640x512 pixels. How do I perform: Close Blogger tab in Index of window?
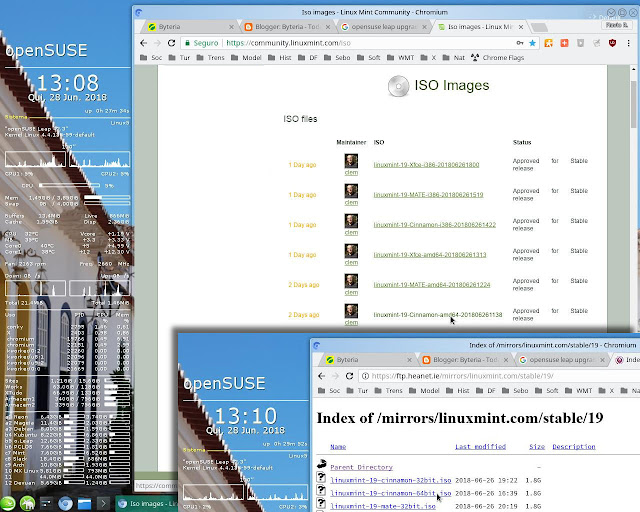pyautogui.click(x=506, y=360)
